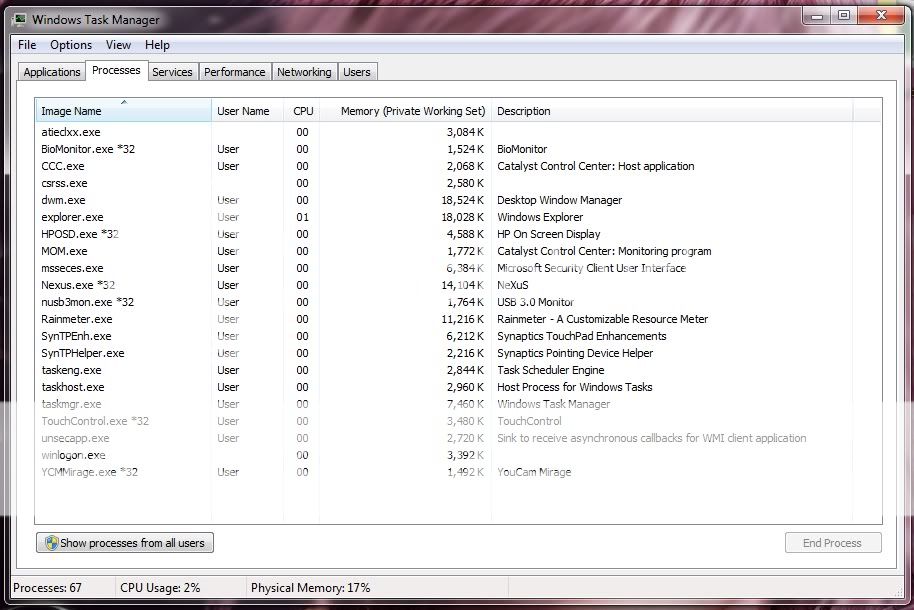This screenshot has width=914, height=610.
Task: Maximize the Task Manager window
Action: [x=844, y=15]
